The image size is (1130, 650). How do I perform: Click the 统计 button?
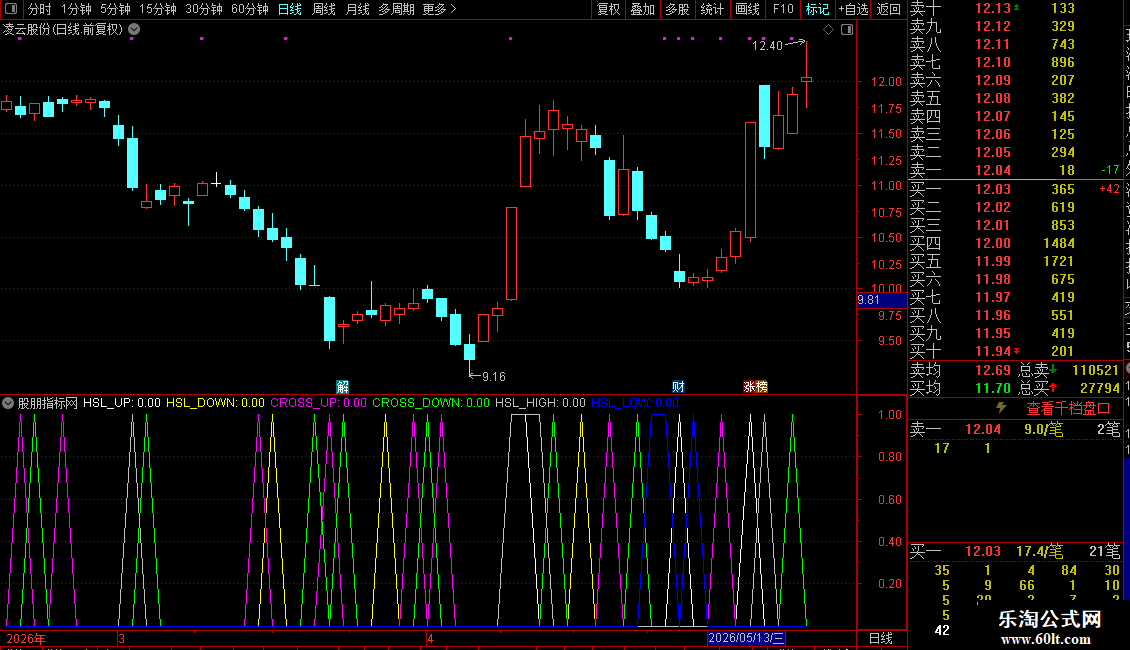pyautogui.click(x=712, y=9)
